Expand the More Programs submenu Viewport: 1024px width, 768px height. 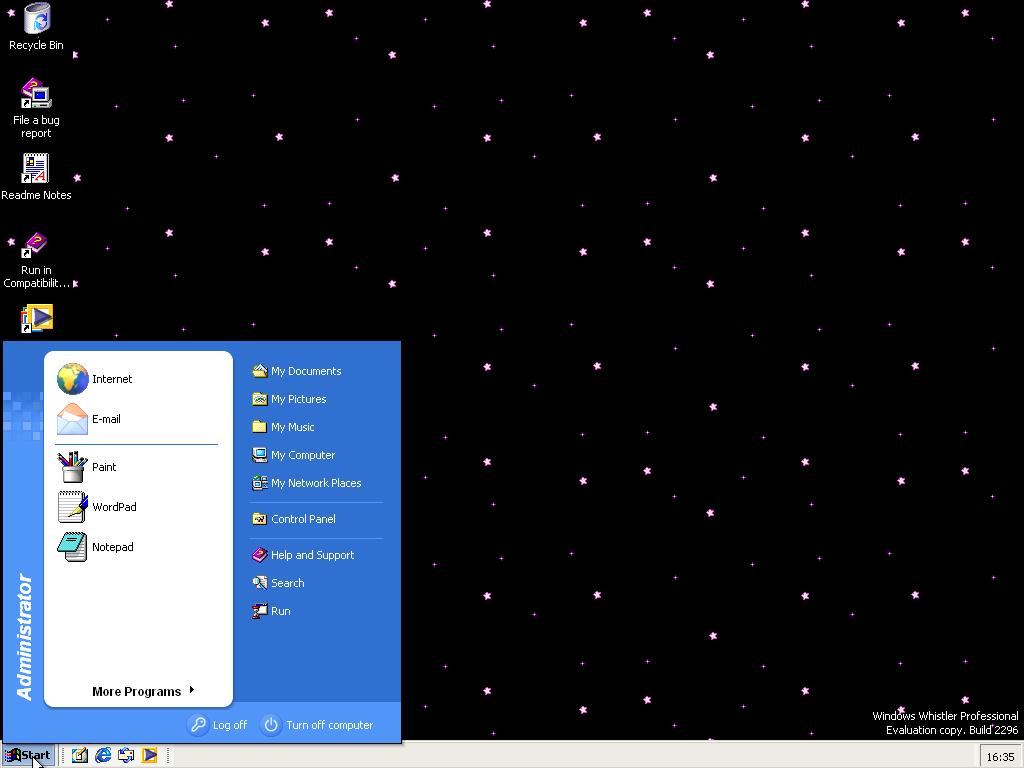(x=142, y=691)
